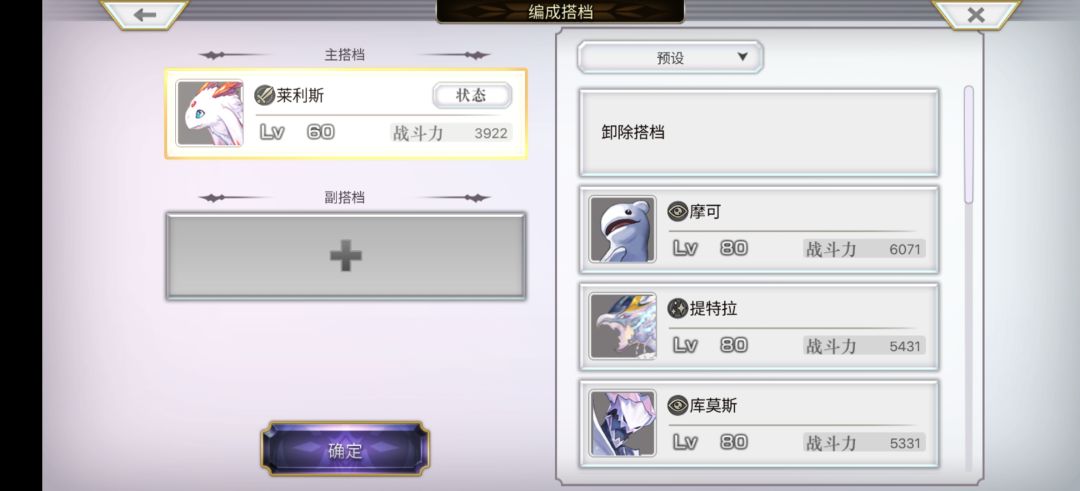
Task: Select 库莫斯 portrait thumbnail
Action: coord(623,424)
